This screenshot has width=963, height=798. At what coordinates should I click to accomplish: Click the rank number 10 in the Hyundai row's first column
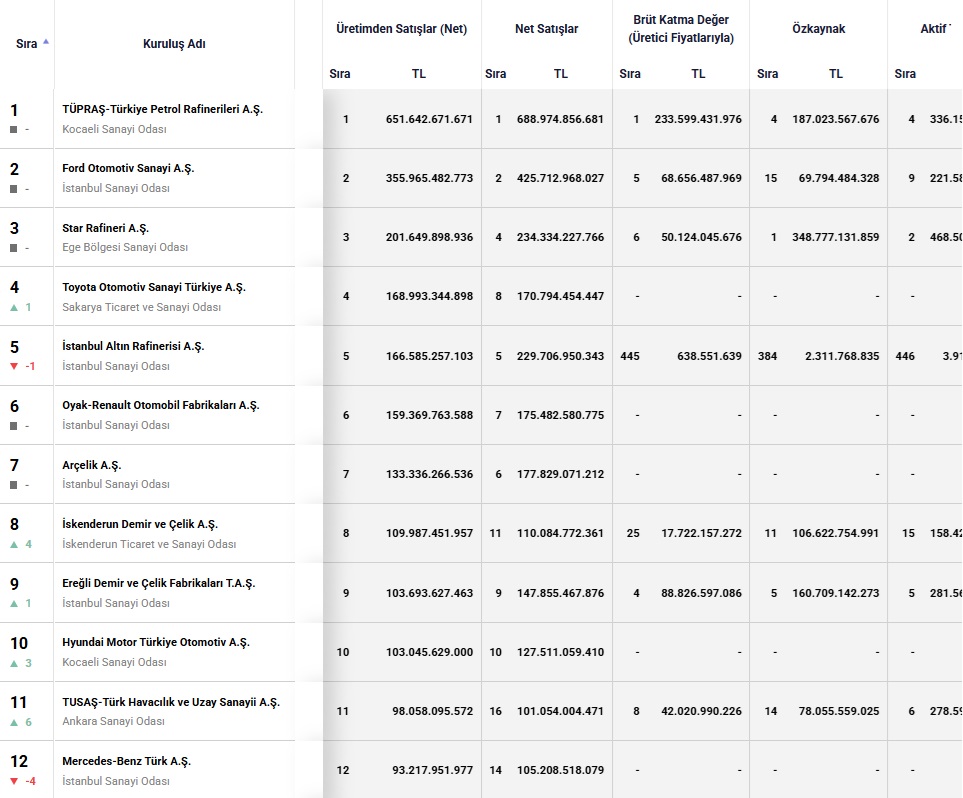point(19,643)
